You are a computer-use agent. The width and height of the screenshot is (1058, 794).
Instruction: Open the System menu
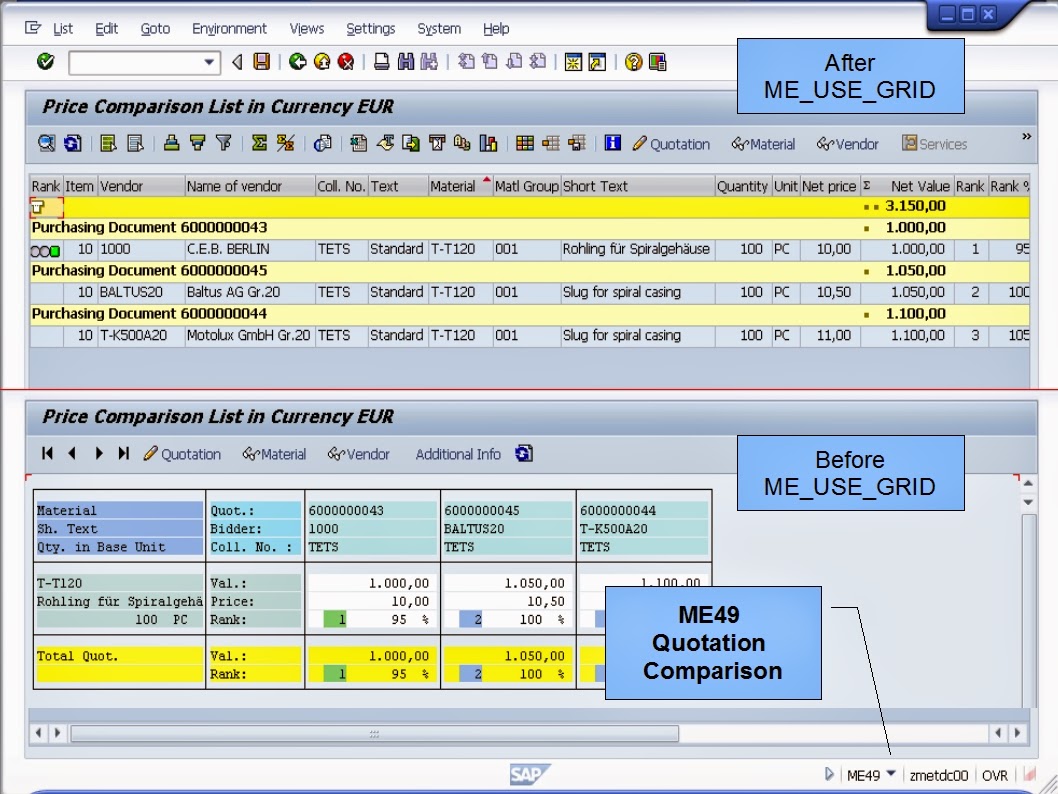(x=439, y=29)
